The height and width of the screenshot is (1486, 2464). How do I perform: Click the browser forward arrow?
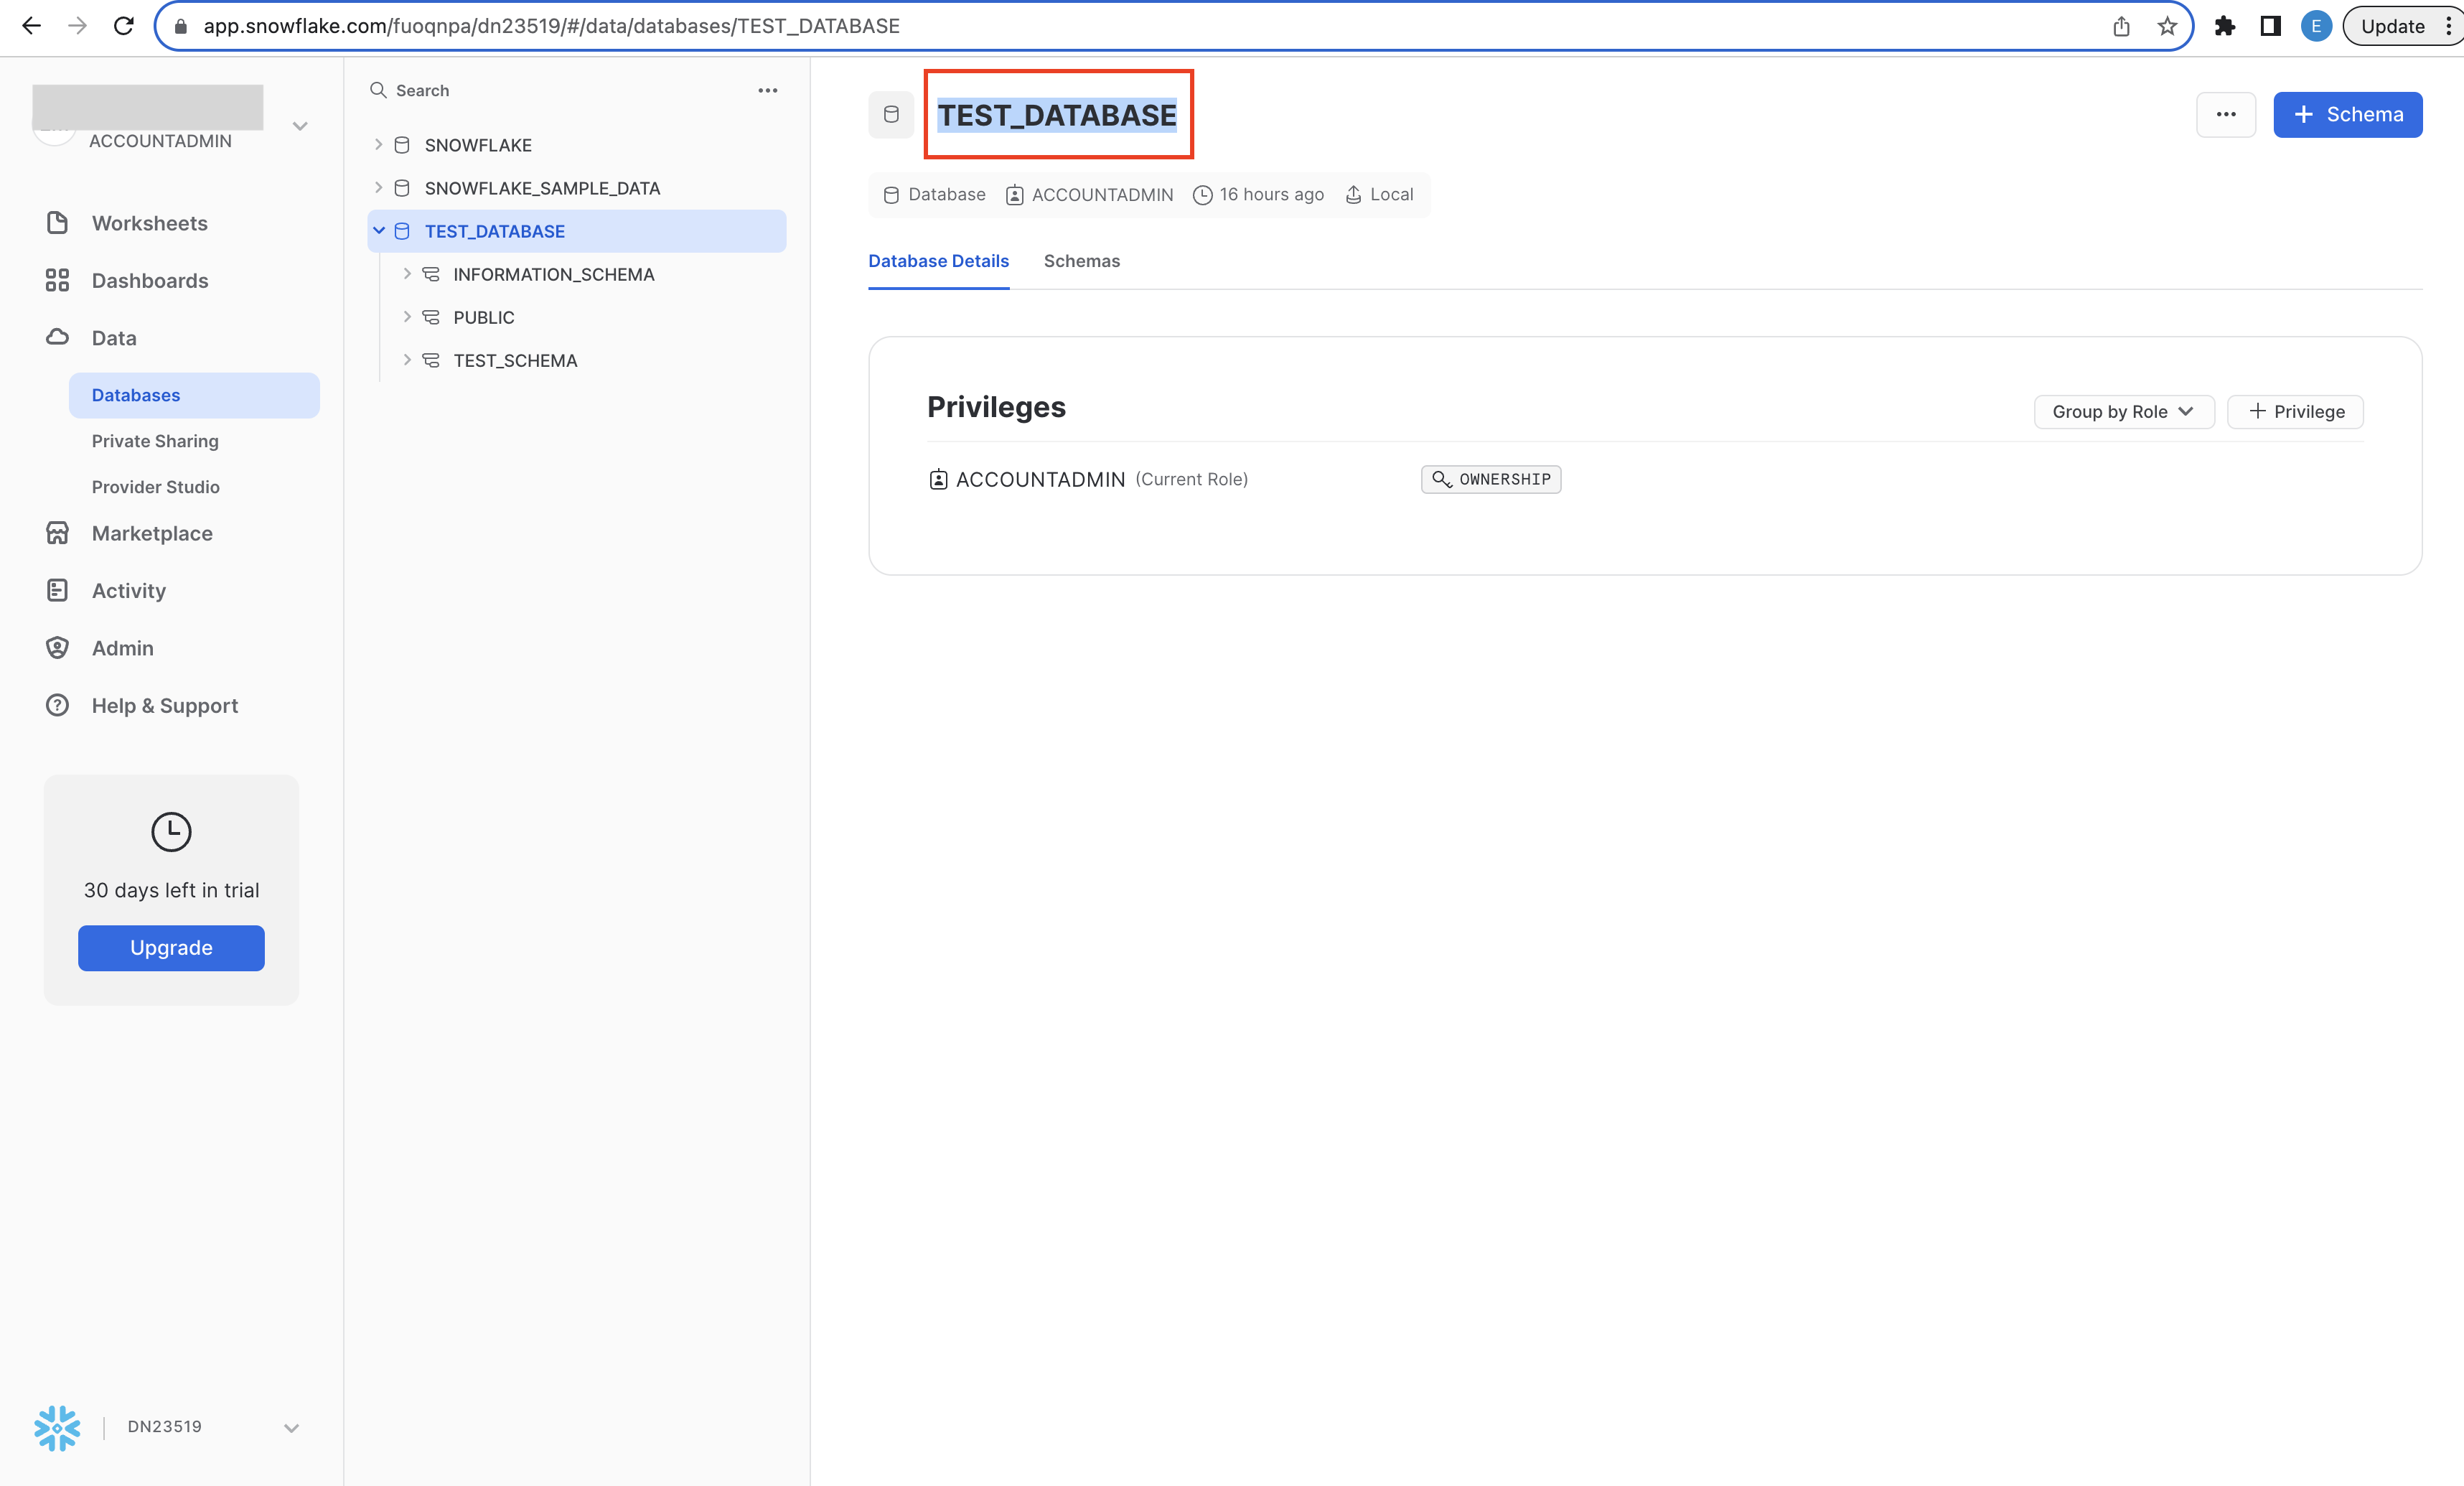click(77, 26)
